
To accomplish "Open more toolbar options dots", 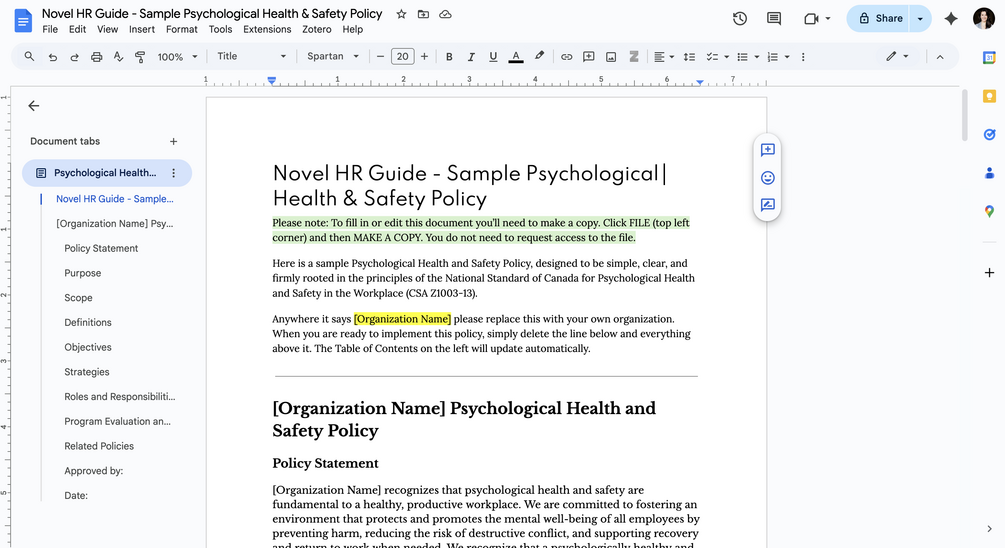I will [803, 57].
